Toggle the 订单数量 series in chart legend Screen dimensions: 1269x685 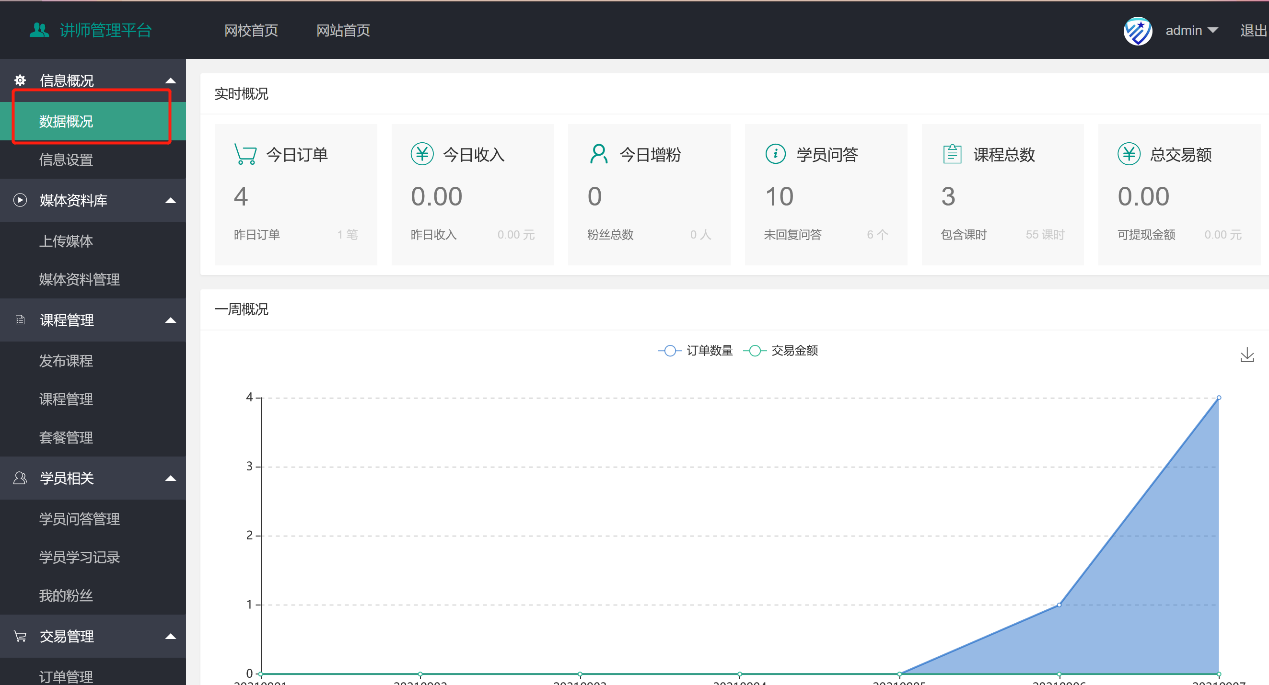pyautogui.click(x=696, y=351)
